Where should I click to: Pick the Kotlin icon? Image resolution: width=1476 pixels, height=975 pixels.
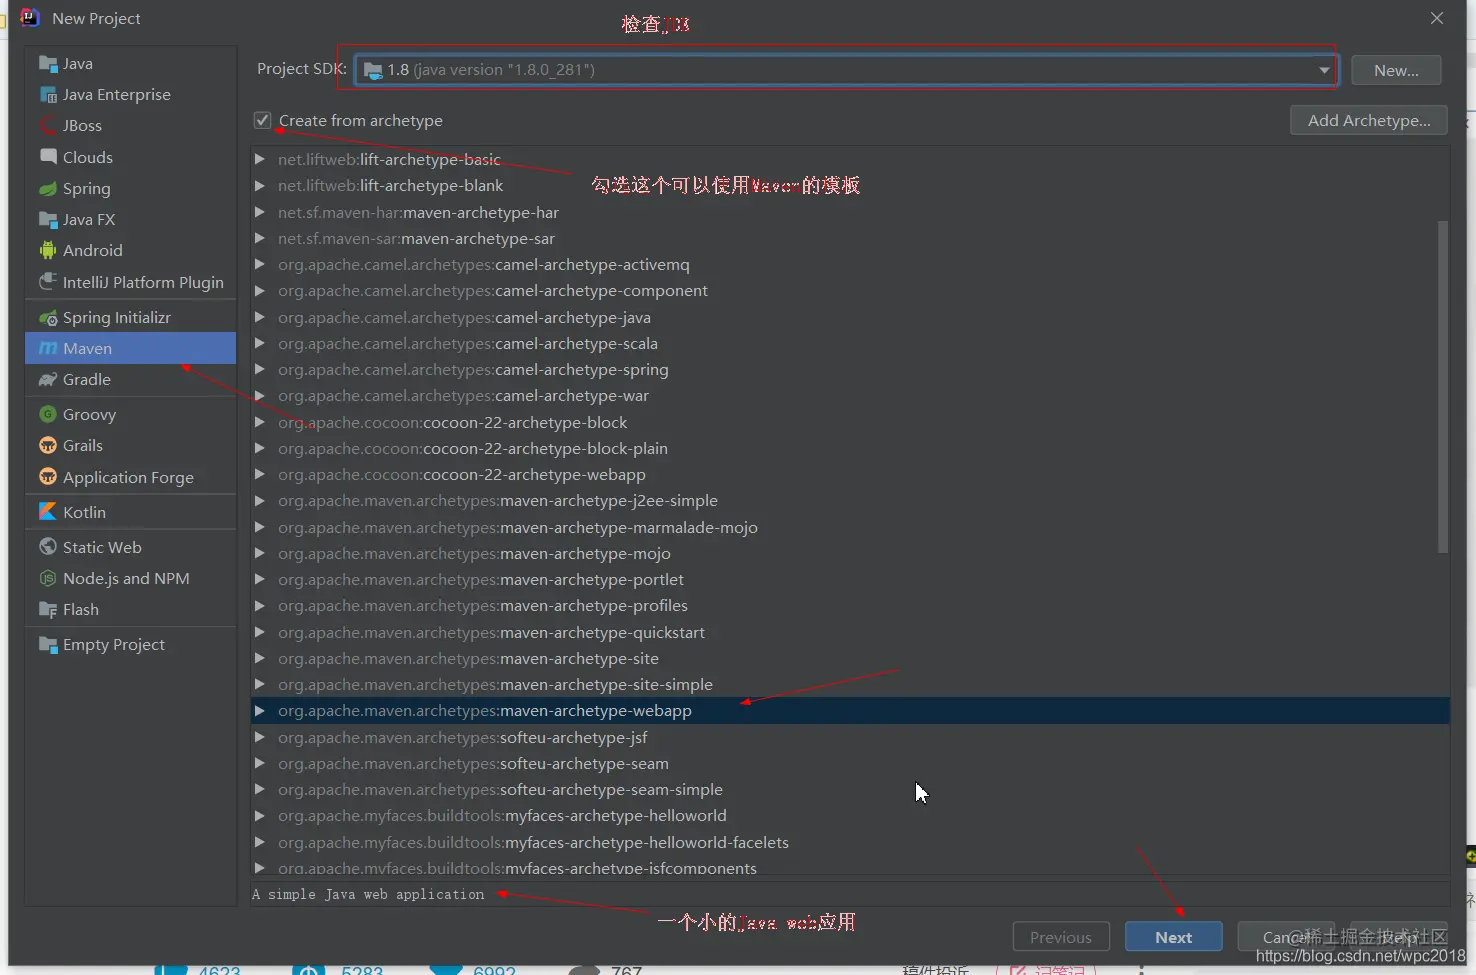(48, 512)
